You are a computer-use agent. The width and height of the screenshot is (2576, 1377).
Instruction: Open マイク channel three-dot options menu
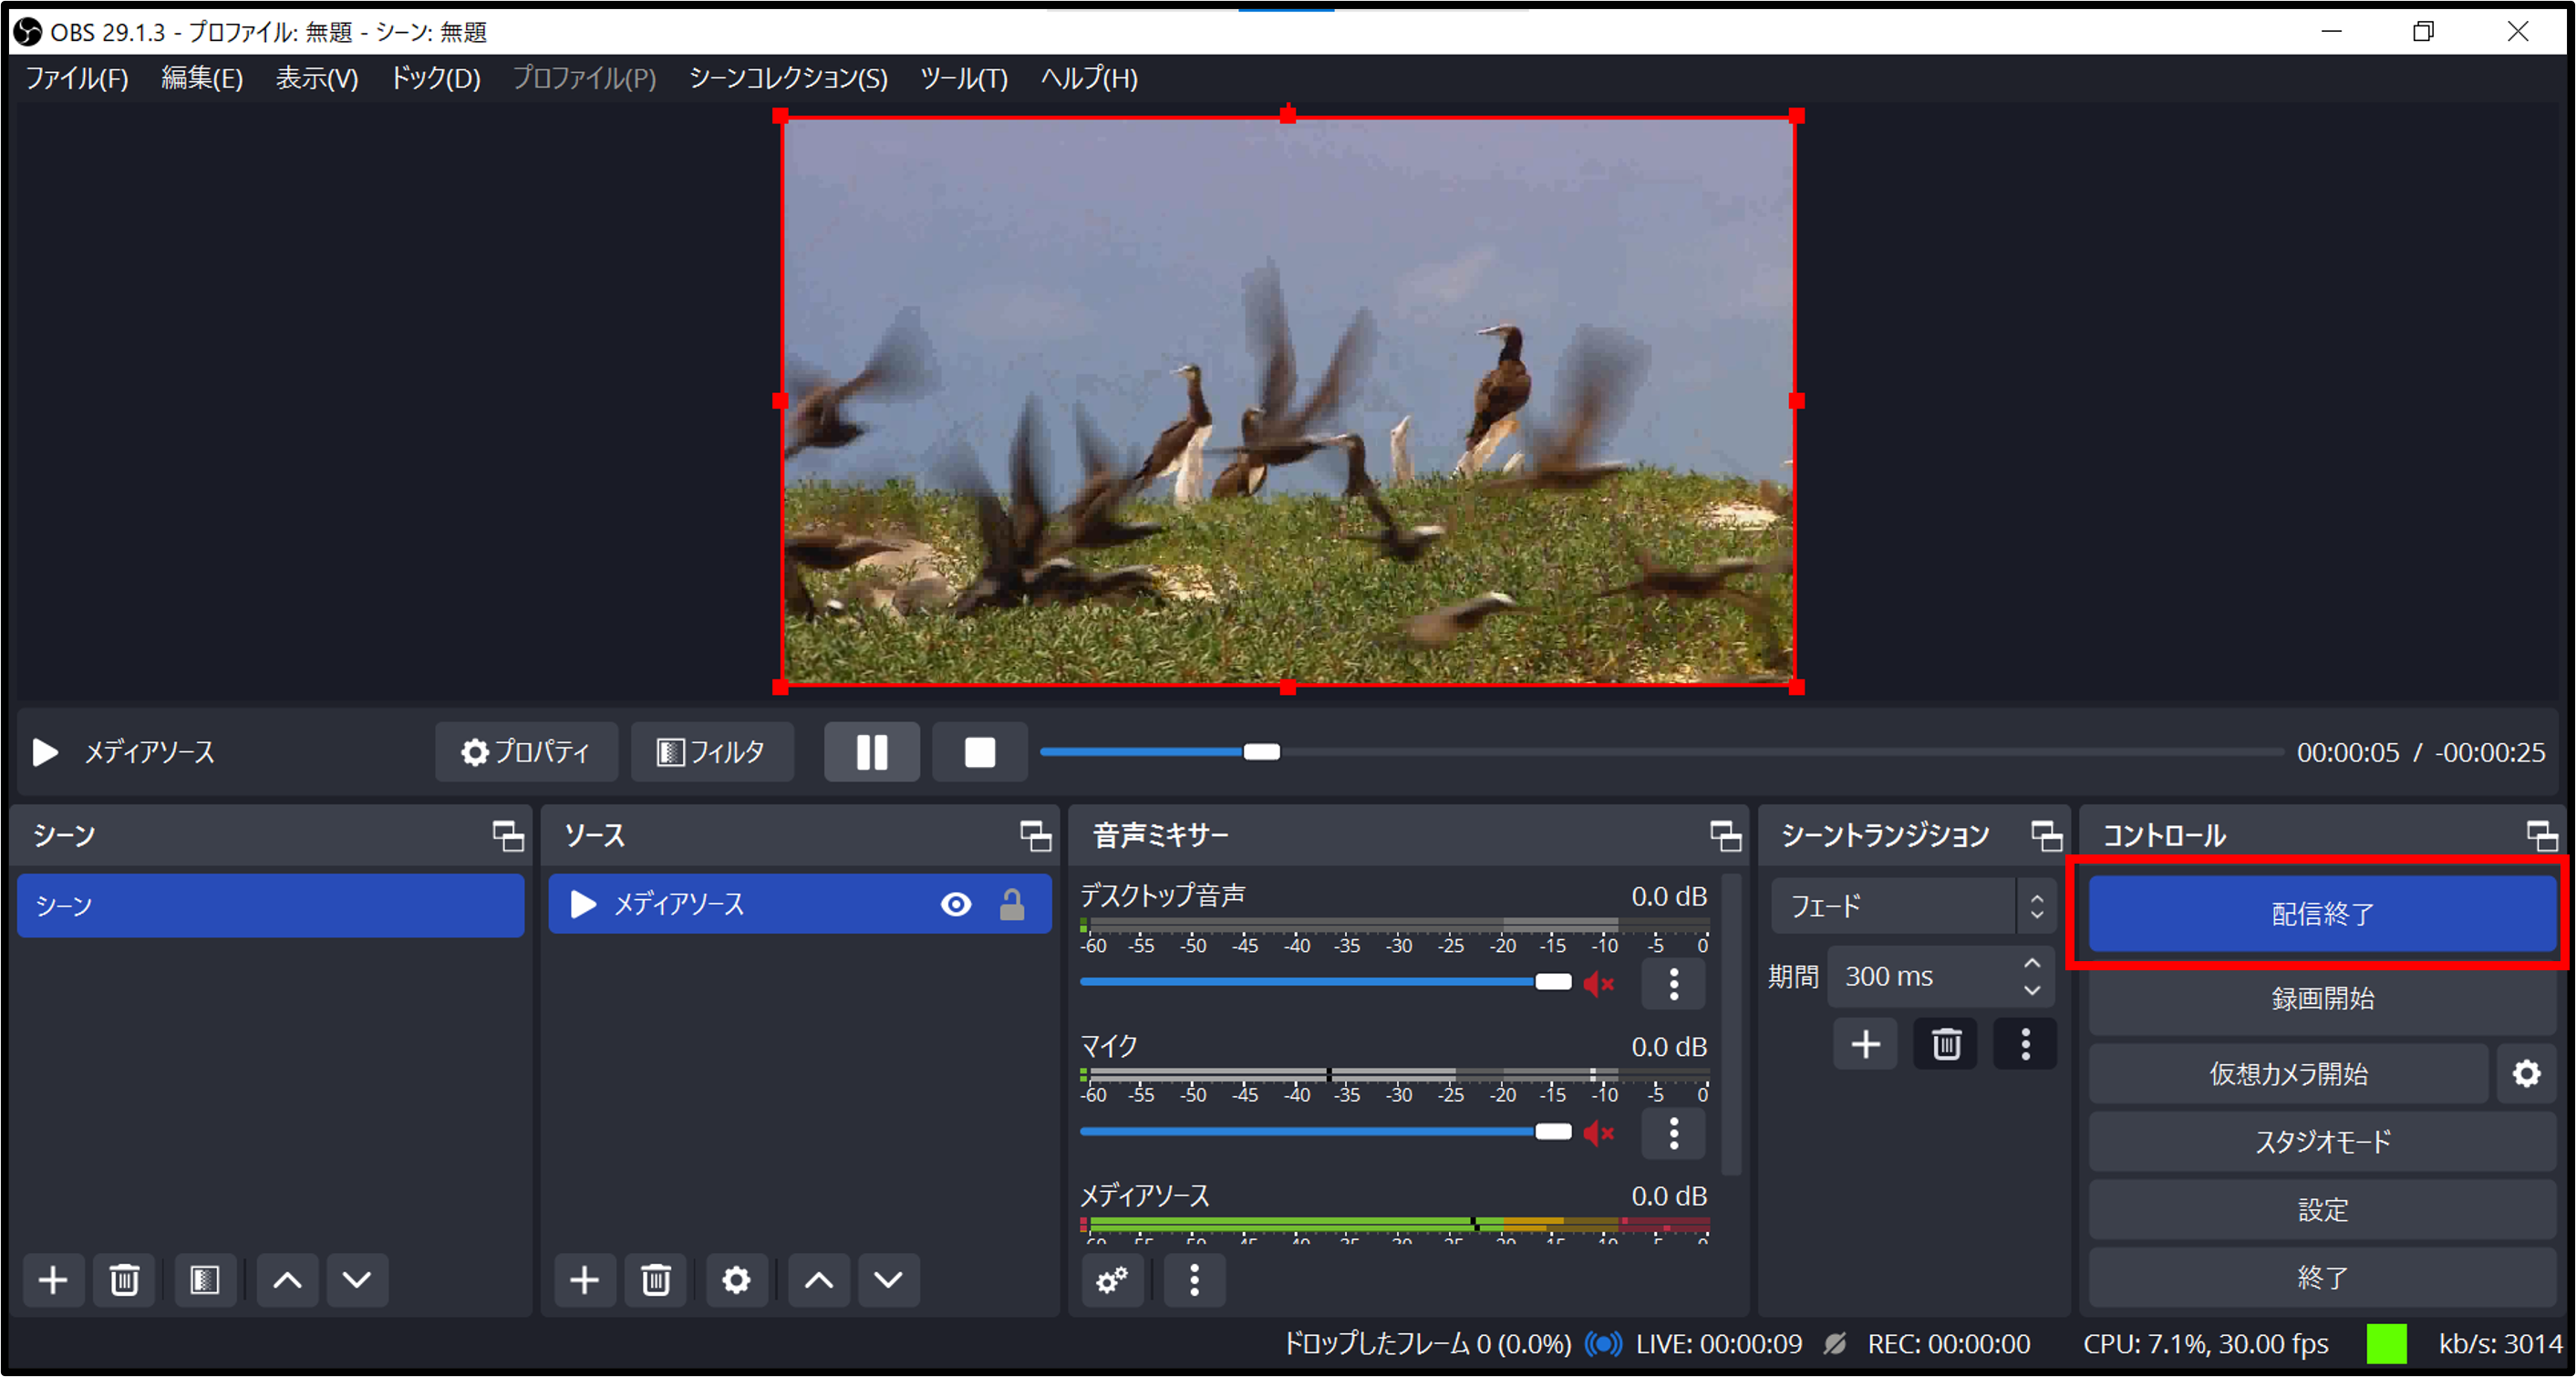pos(1674,1133)
